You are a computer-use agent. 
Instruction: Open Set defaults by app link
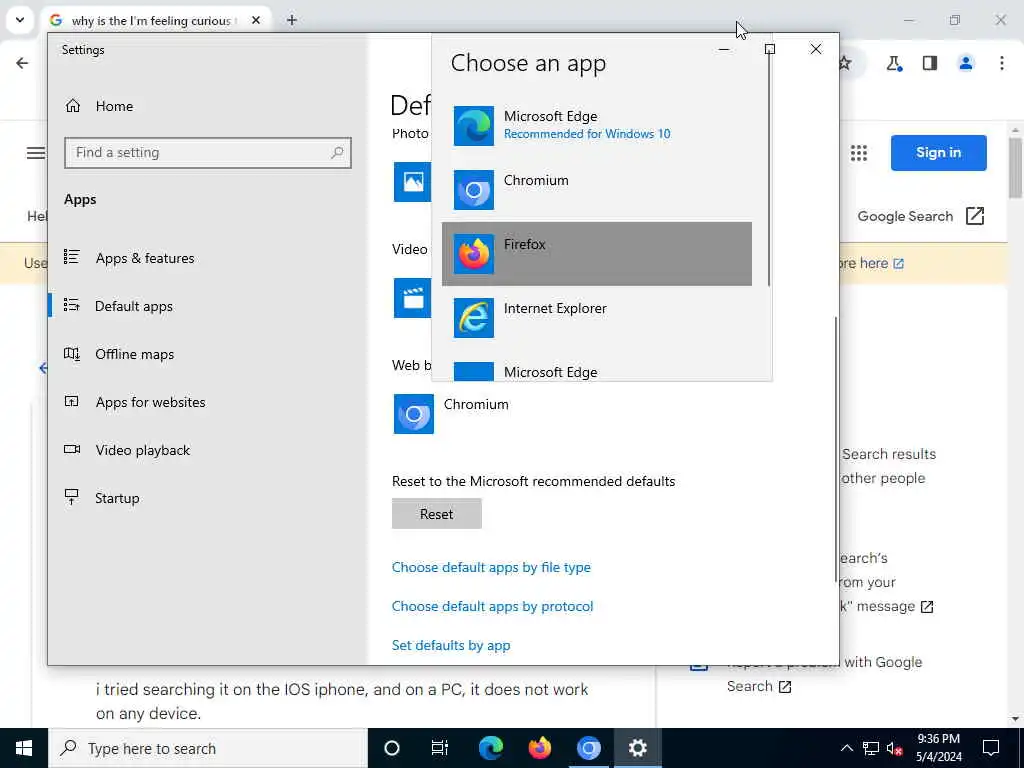pyautogui.click(x=451, y=645)
